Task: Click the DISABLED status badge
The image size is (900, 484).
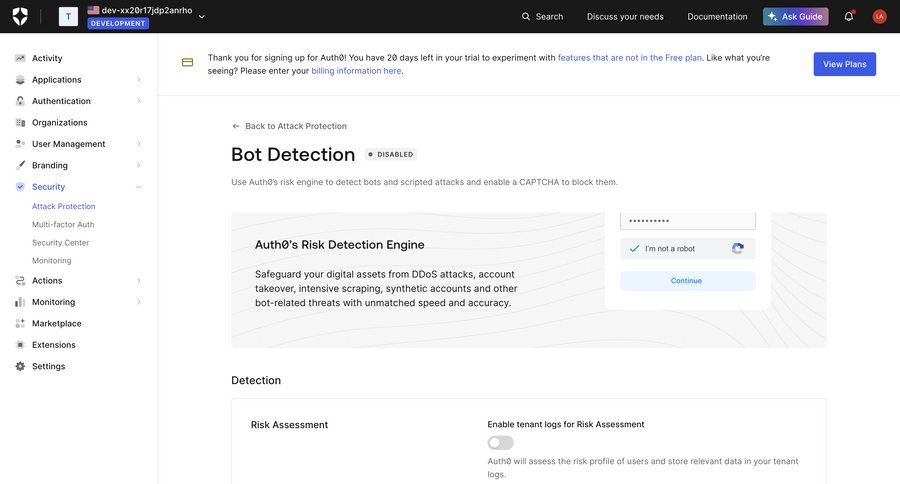Action: (391, 154)
